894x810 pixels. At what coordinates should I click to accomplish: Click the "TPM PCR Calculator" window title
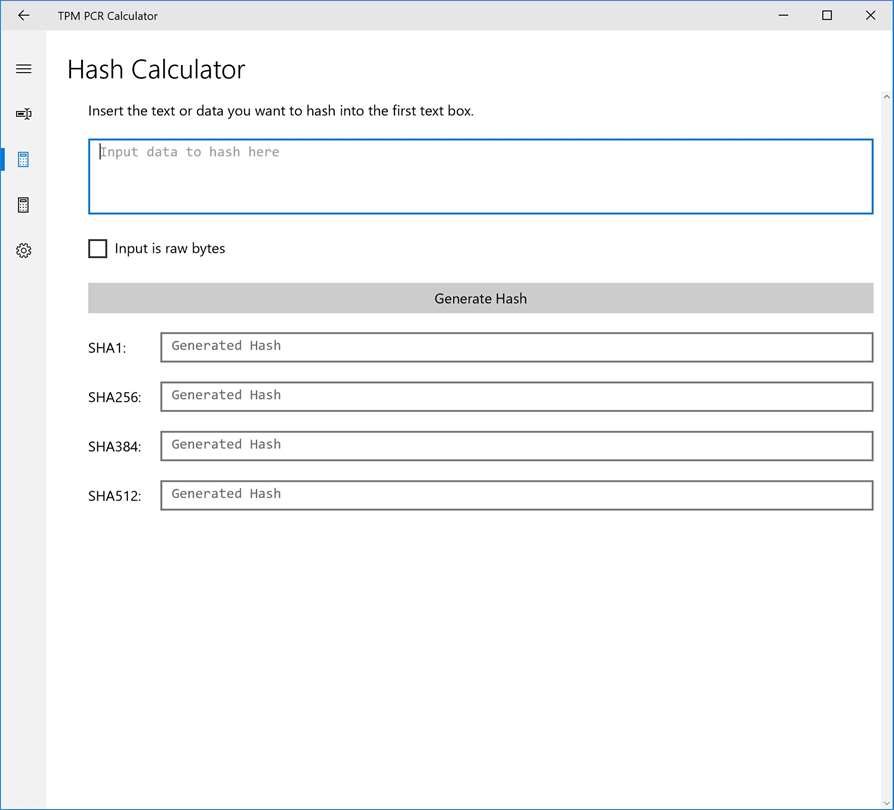point(108,16)
